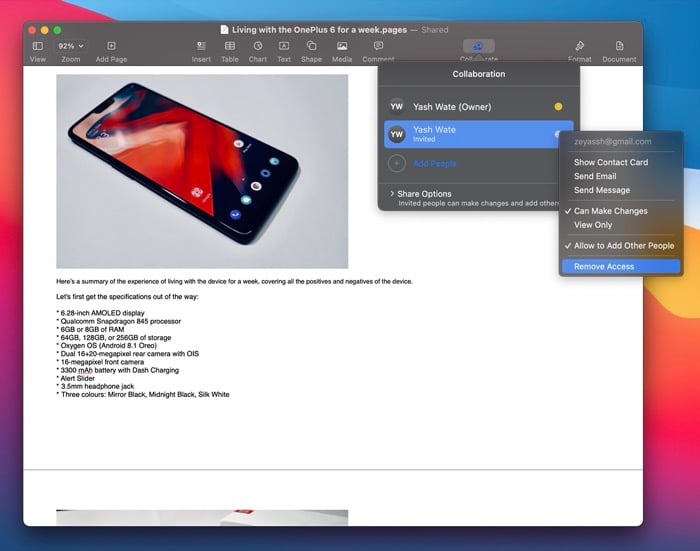Add a Comment from the toolbar
Screen dimensions: 700x551
tap(379, 46)
